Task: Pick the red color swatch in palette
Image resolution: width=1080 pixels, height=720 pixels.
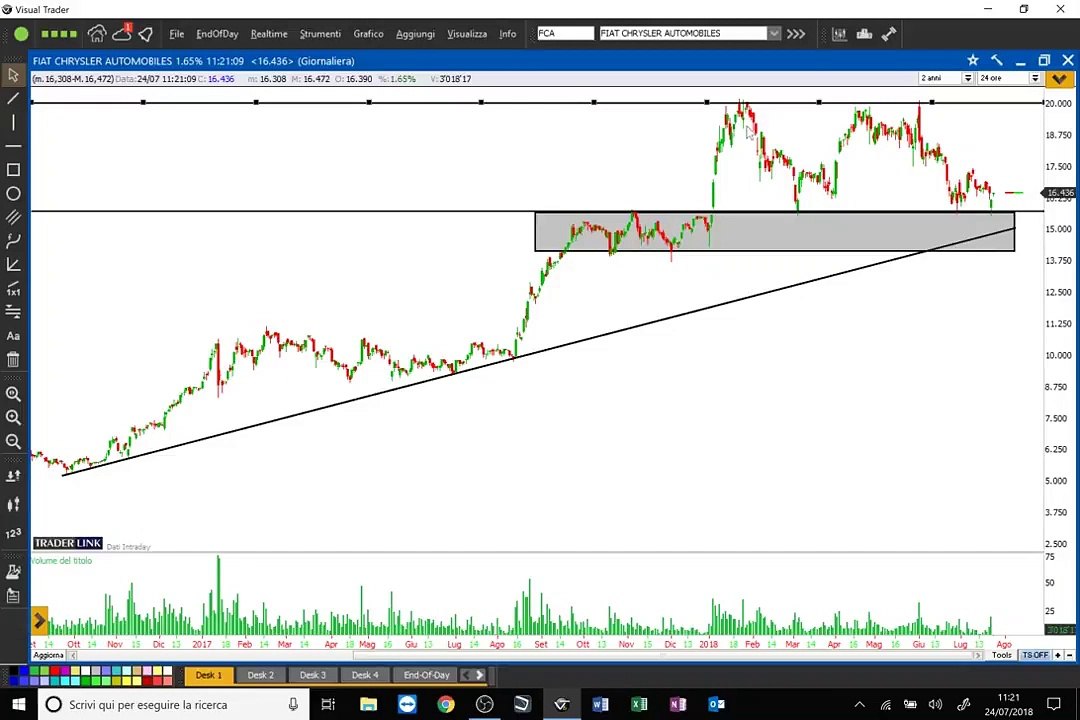Action: coord(56,670)
